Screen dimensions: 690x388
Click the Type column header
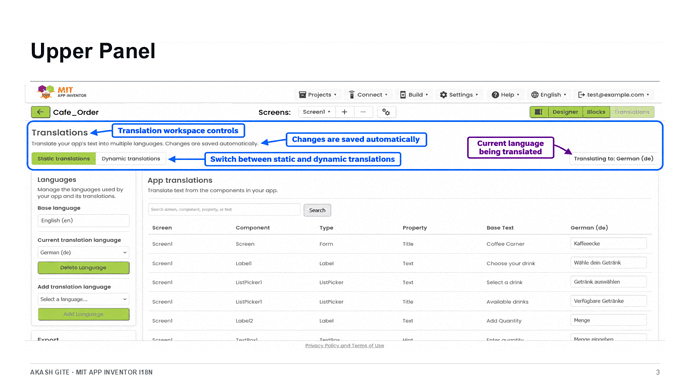click(x=326, y=228)
